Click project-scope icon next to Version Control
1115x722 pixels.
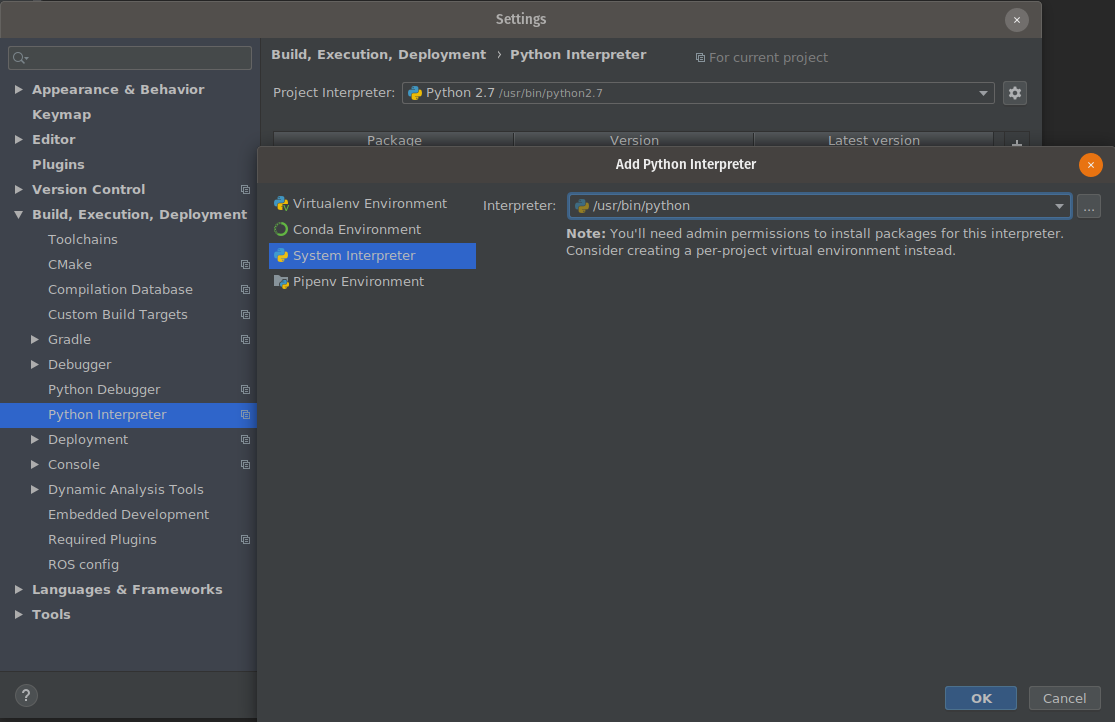pos(245,189)
